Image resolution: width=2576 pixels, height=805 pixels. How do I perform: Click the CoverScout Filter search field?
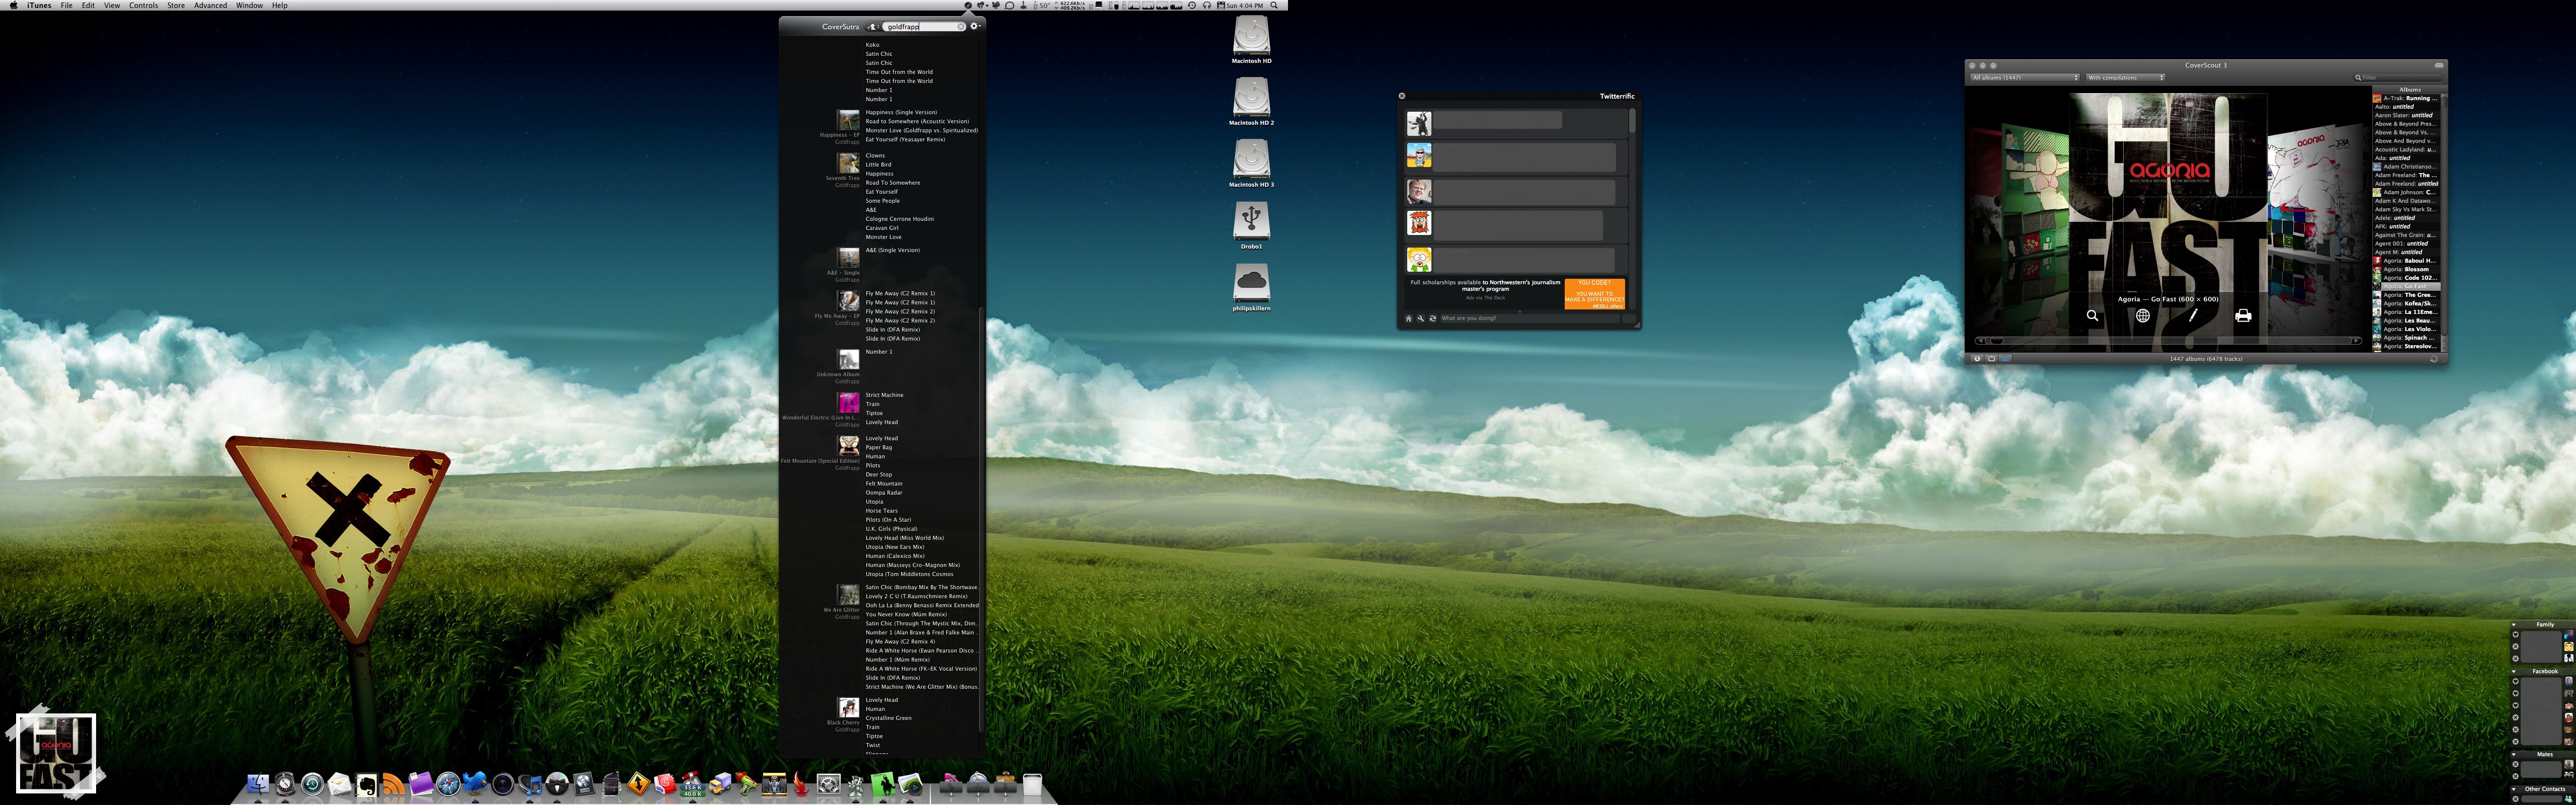(x=2398, y=77)
